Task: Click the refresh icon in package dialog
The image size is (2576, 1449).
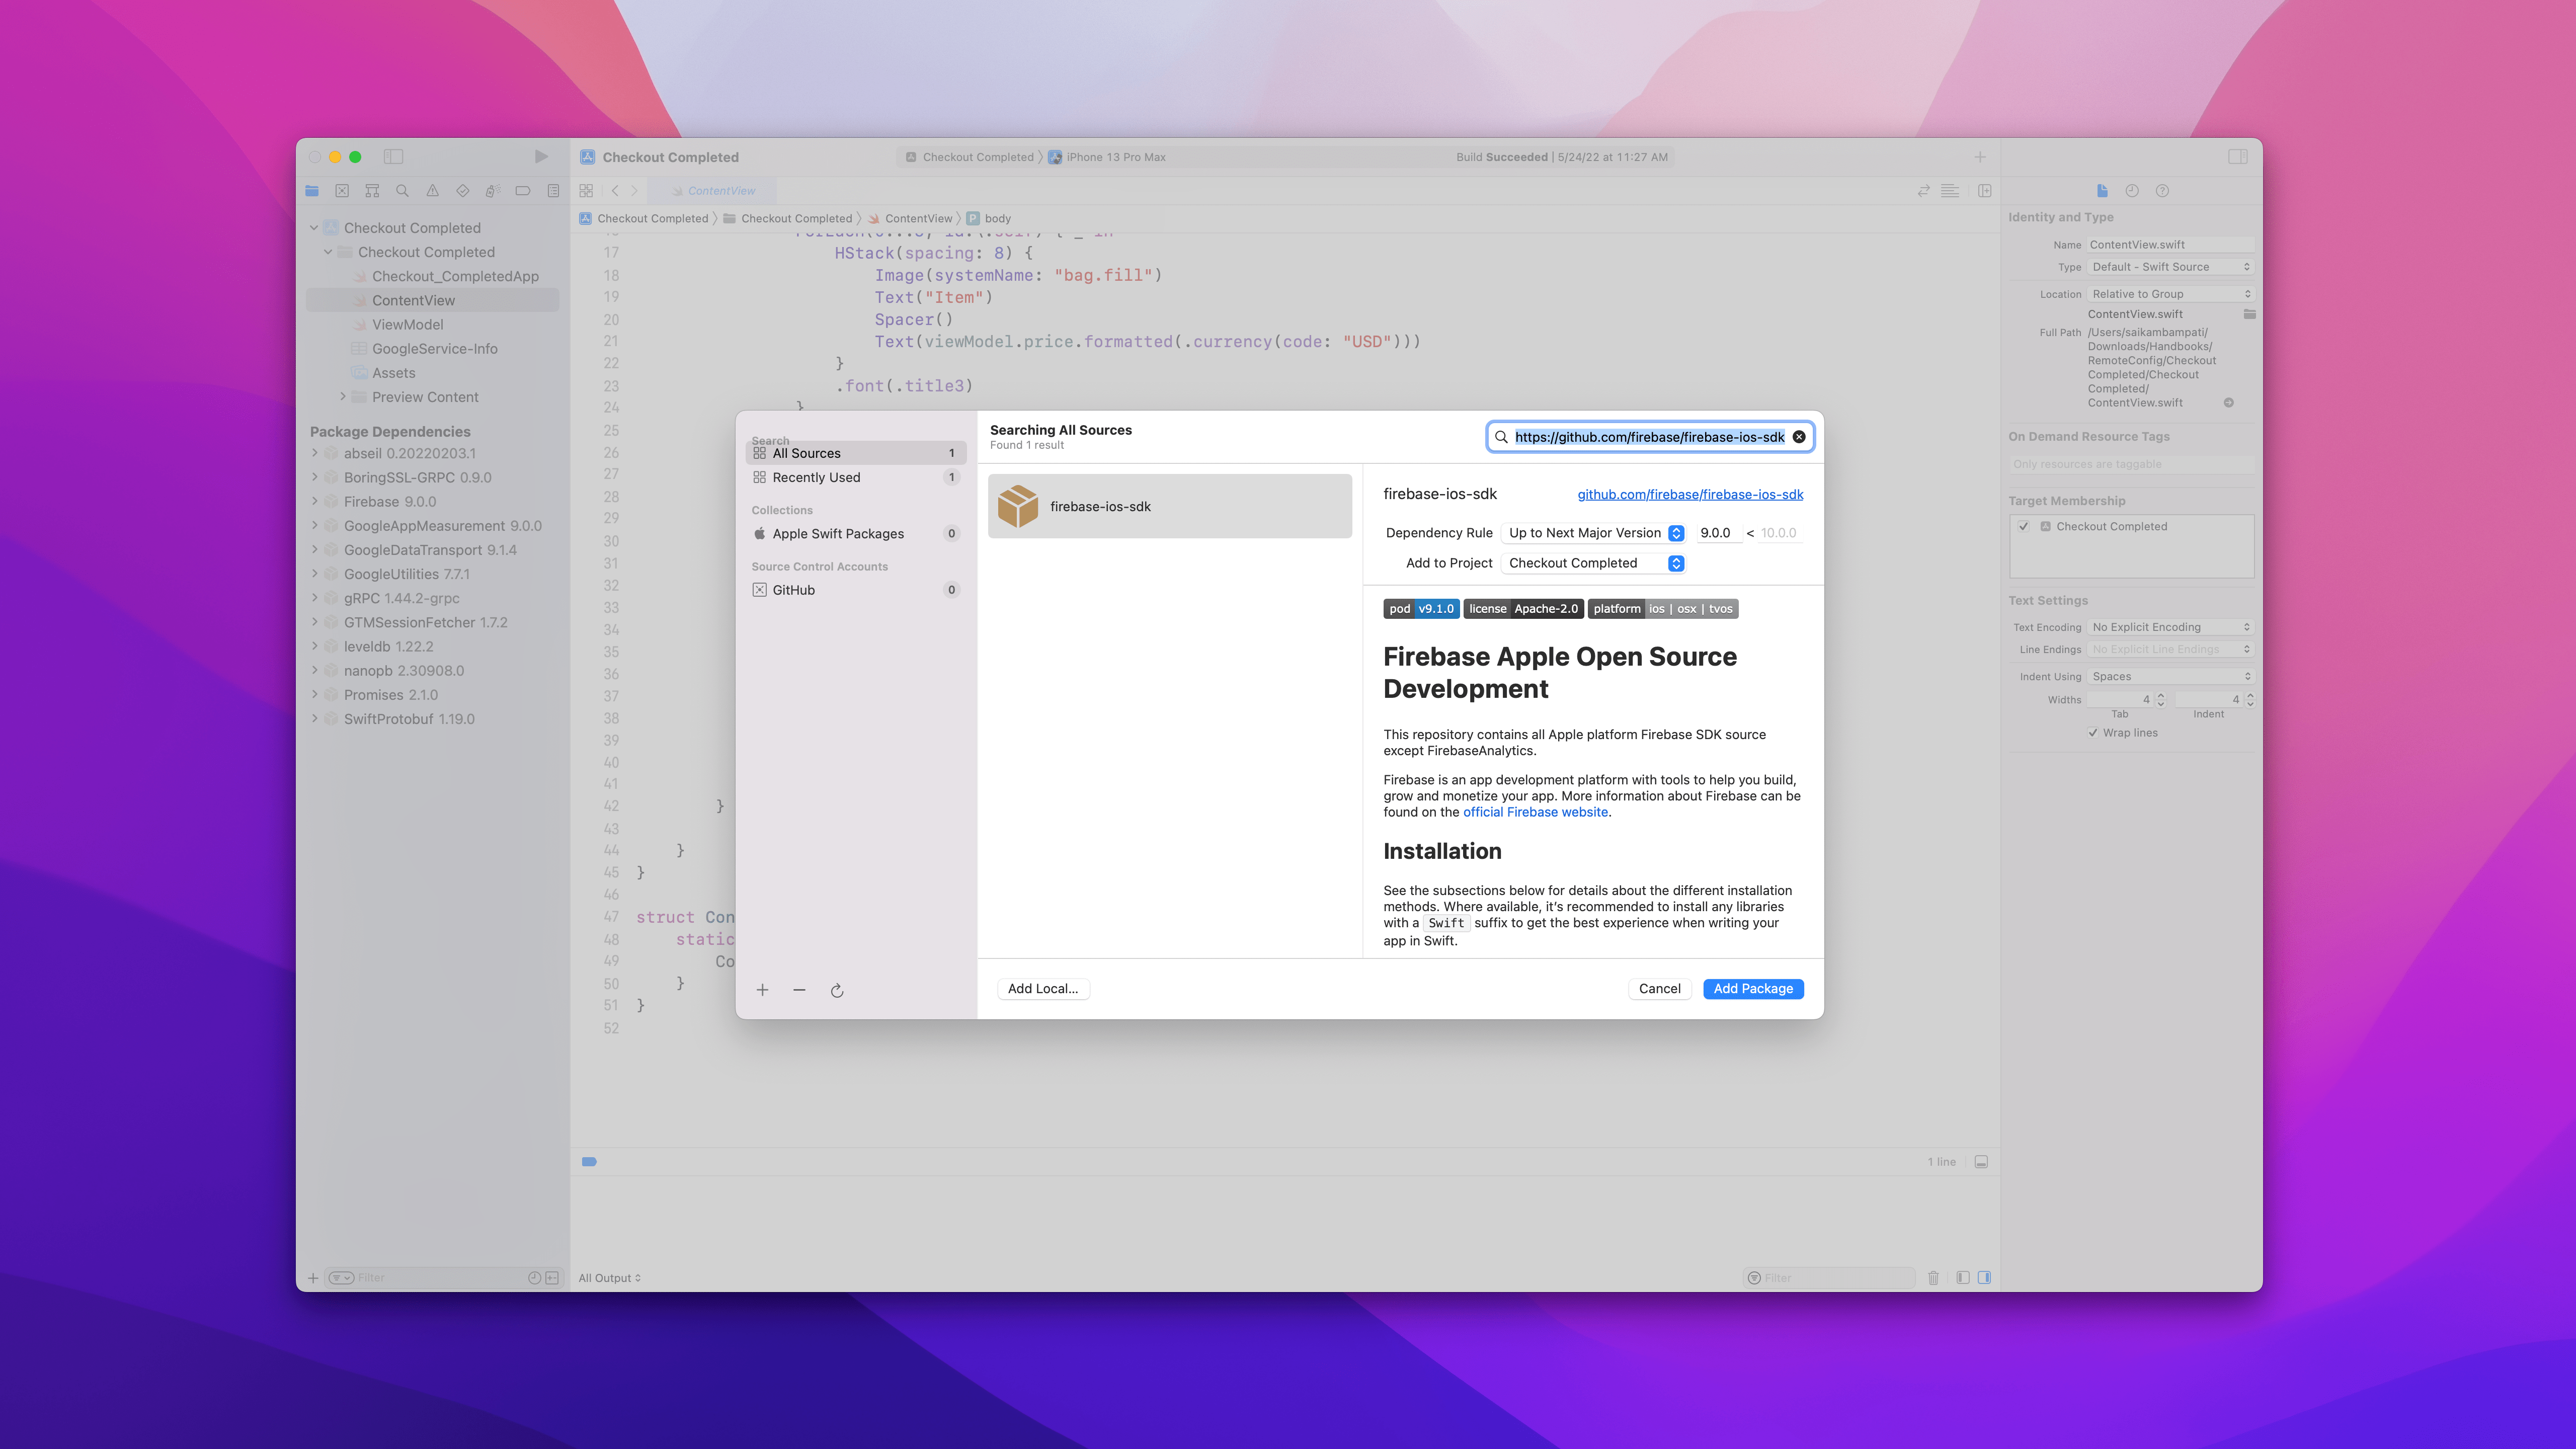Action: click(x=837, y=991)
